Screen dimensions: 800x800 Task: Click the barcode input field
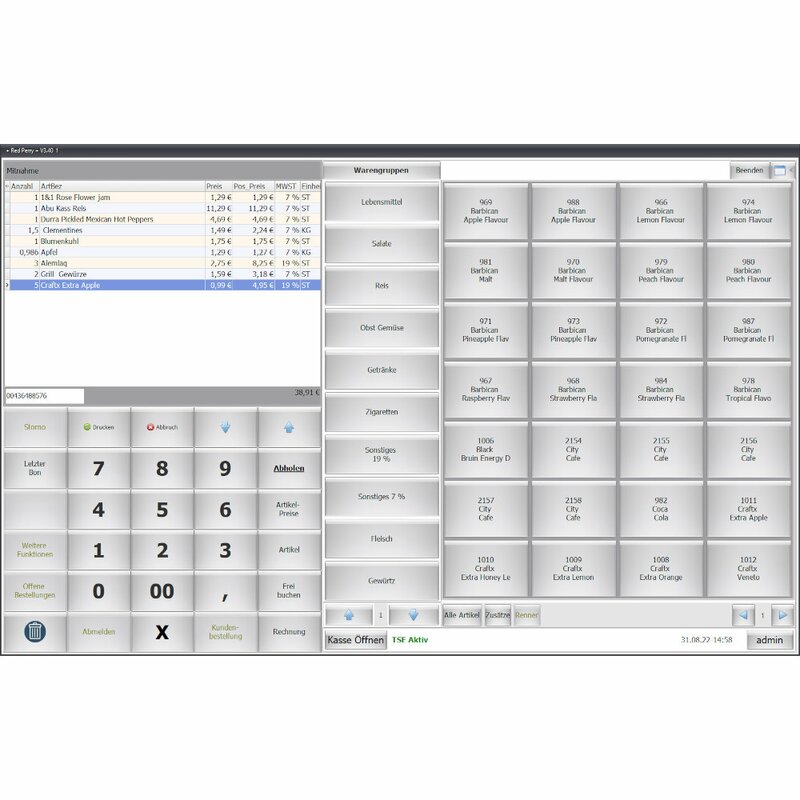point(44,396)
